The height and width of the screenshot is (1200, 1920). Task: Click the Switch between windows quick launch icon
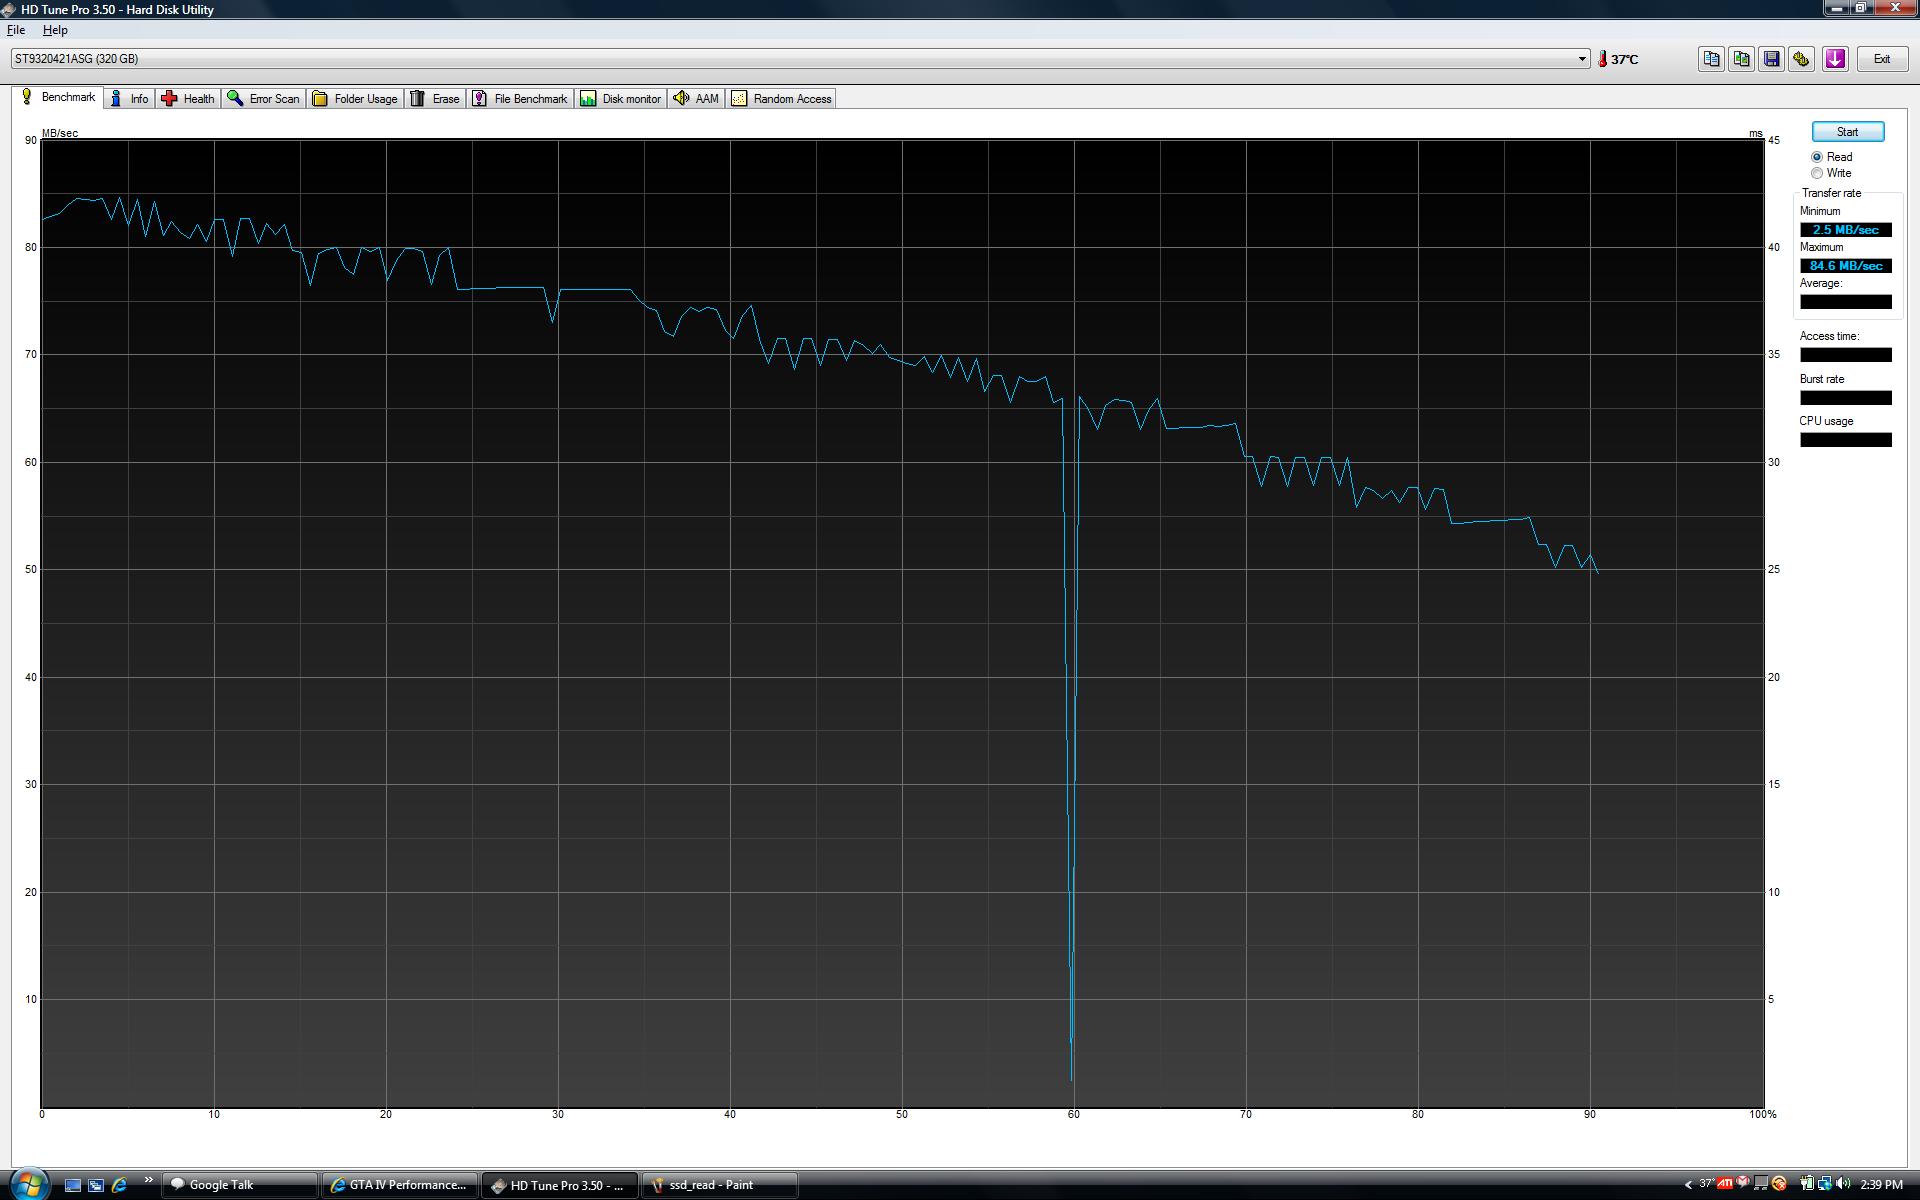click(x=96, y=1185)
